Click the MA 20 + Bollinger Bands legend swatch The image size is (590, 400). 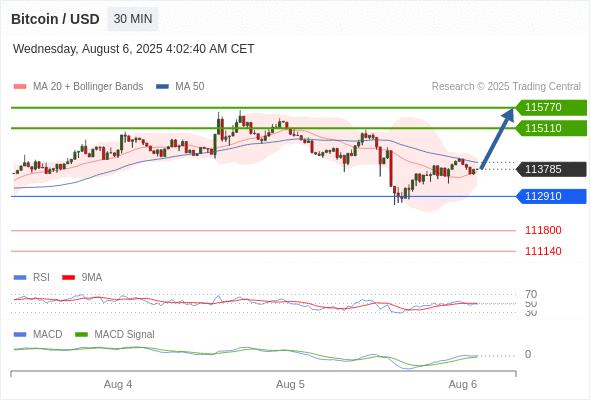20,87
